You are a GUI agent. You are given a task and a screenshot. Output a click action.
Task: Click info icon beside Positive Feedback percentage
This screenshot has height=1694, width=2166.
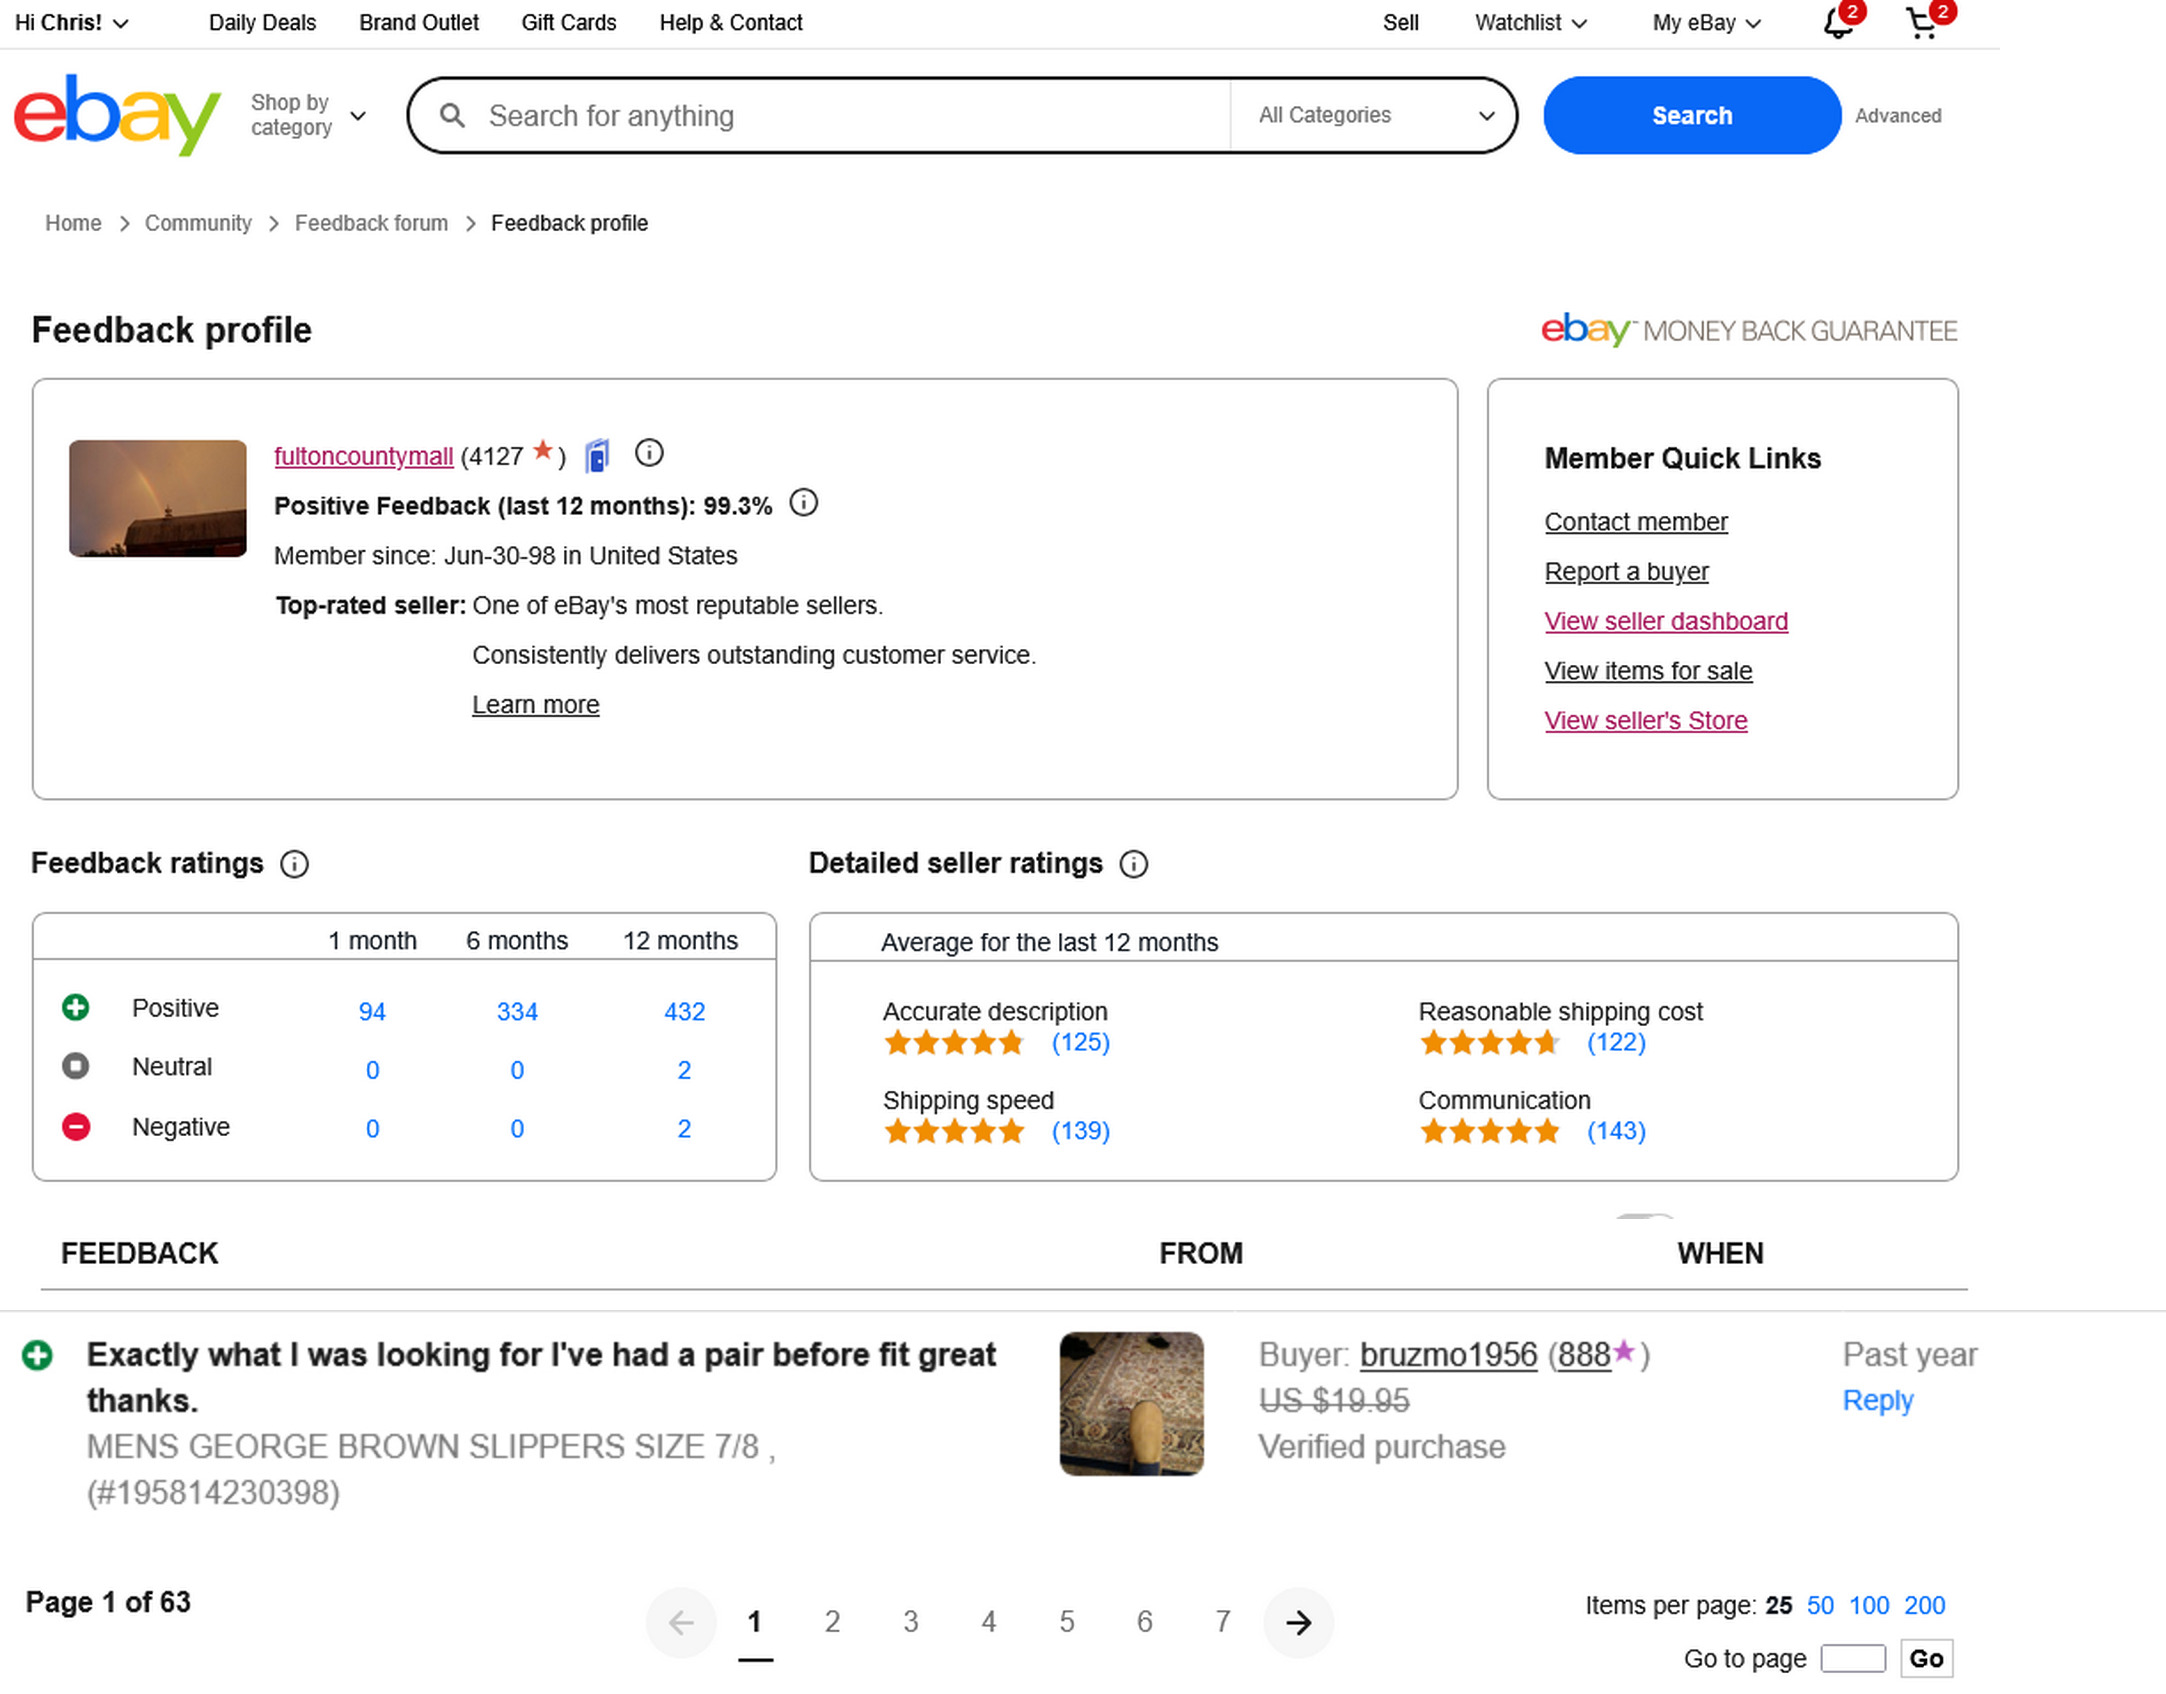point(803,503)
